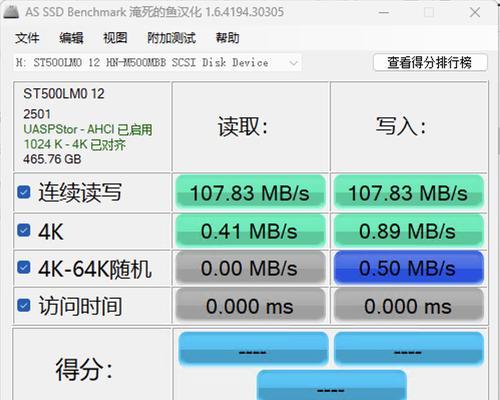Click the 连续读写 read result 107.83 MB/s
This screenshot has width=500, height=400.
[250, 192]
